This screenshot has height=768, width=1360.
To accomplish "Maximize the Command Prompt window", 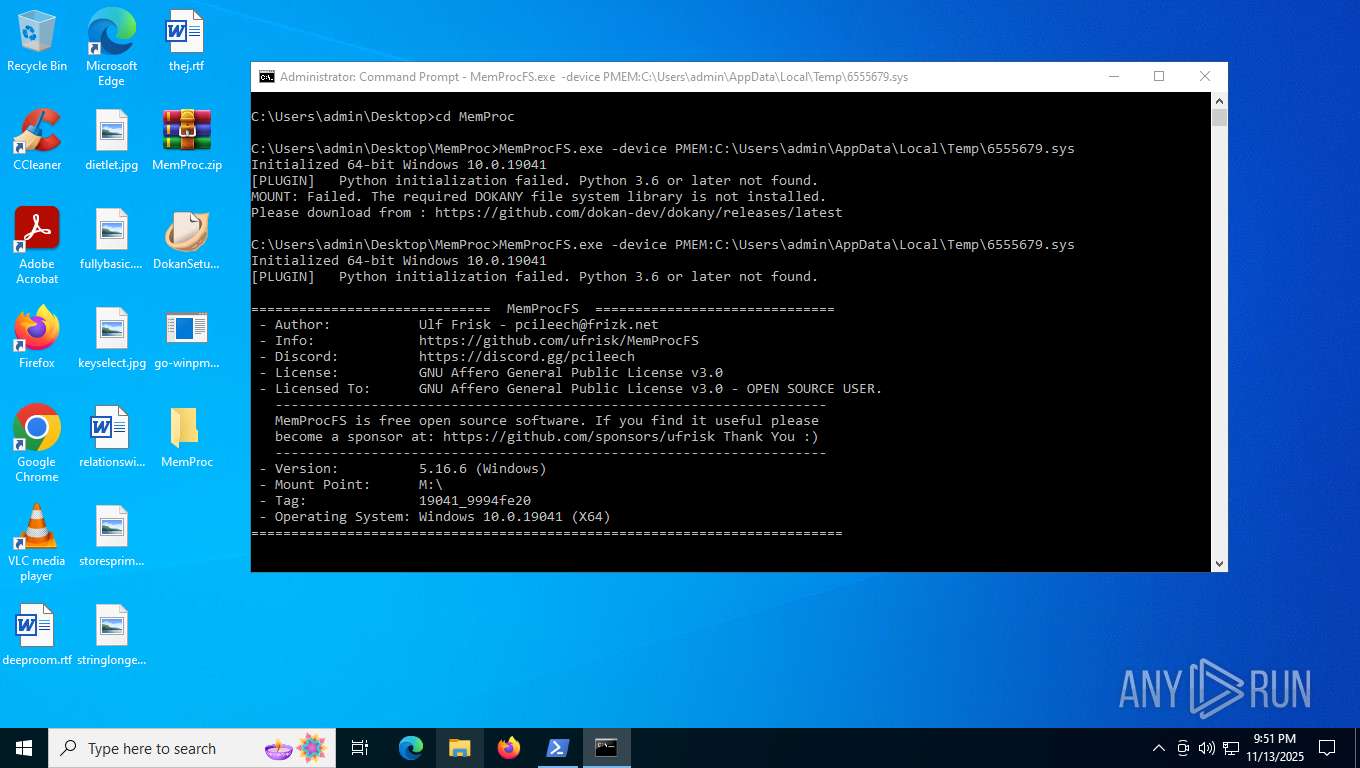I will click(x=1159, y=77).
